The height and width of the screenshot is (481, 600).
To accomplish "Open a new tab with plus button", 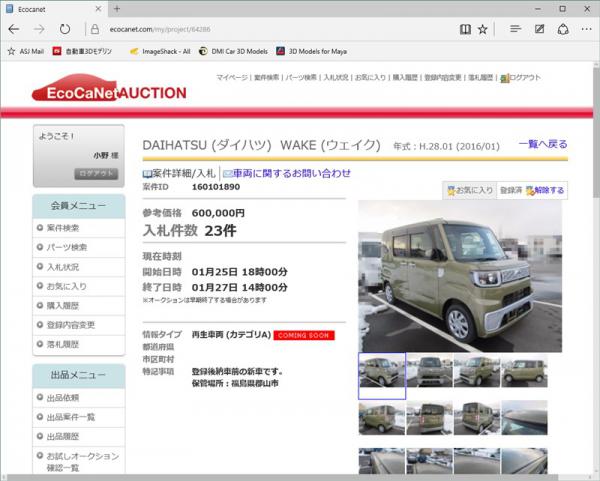I will point(117,9).
